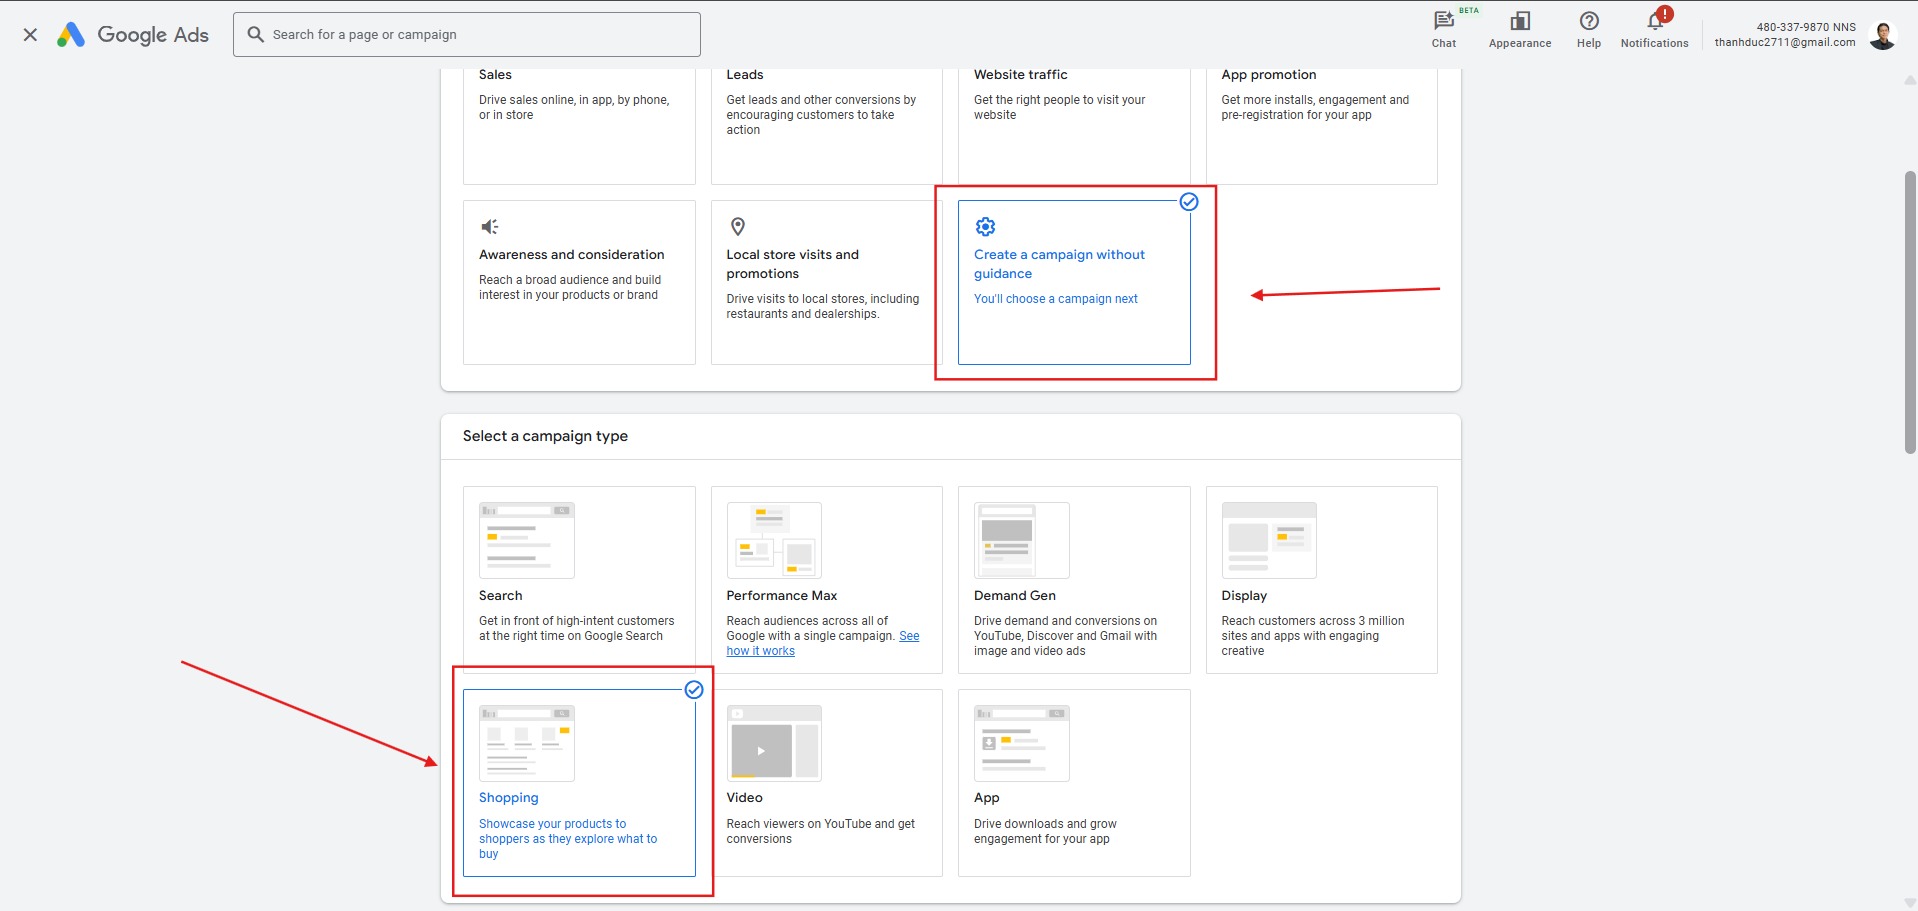The image size is (1918, 911).
Task: Click the Shopping campaign thumbnail
Action: pyautogui.click(x=527, y=743)
